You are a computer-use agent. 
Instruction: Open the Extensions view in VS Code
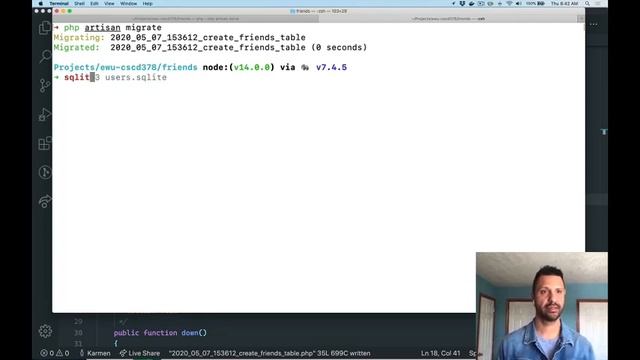[x=44, y=143]
